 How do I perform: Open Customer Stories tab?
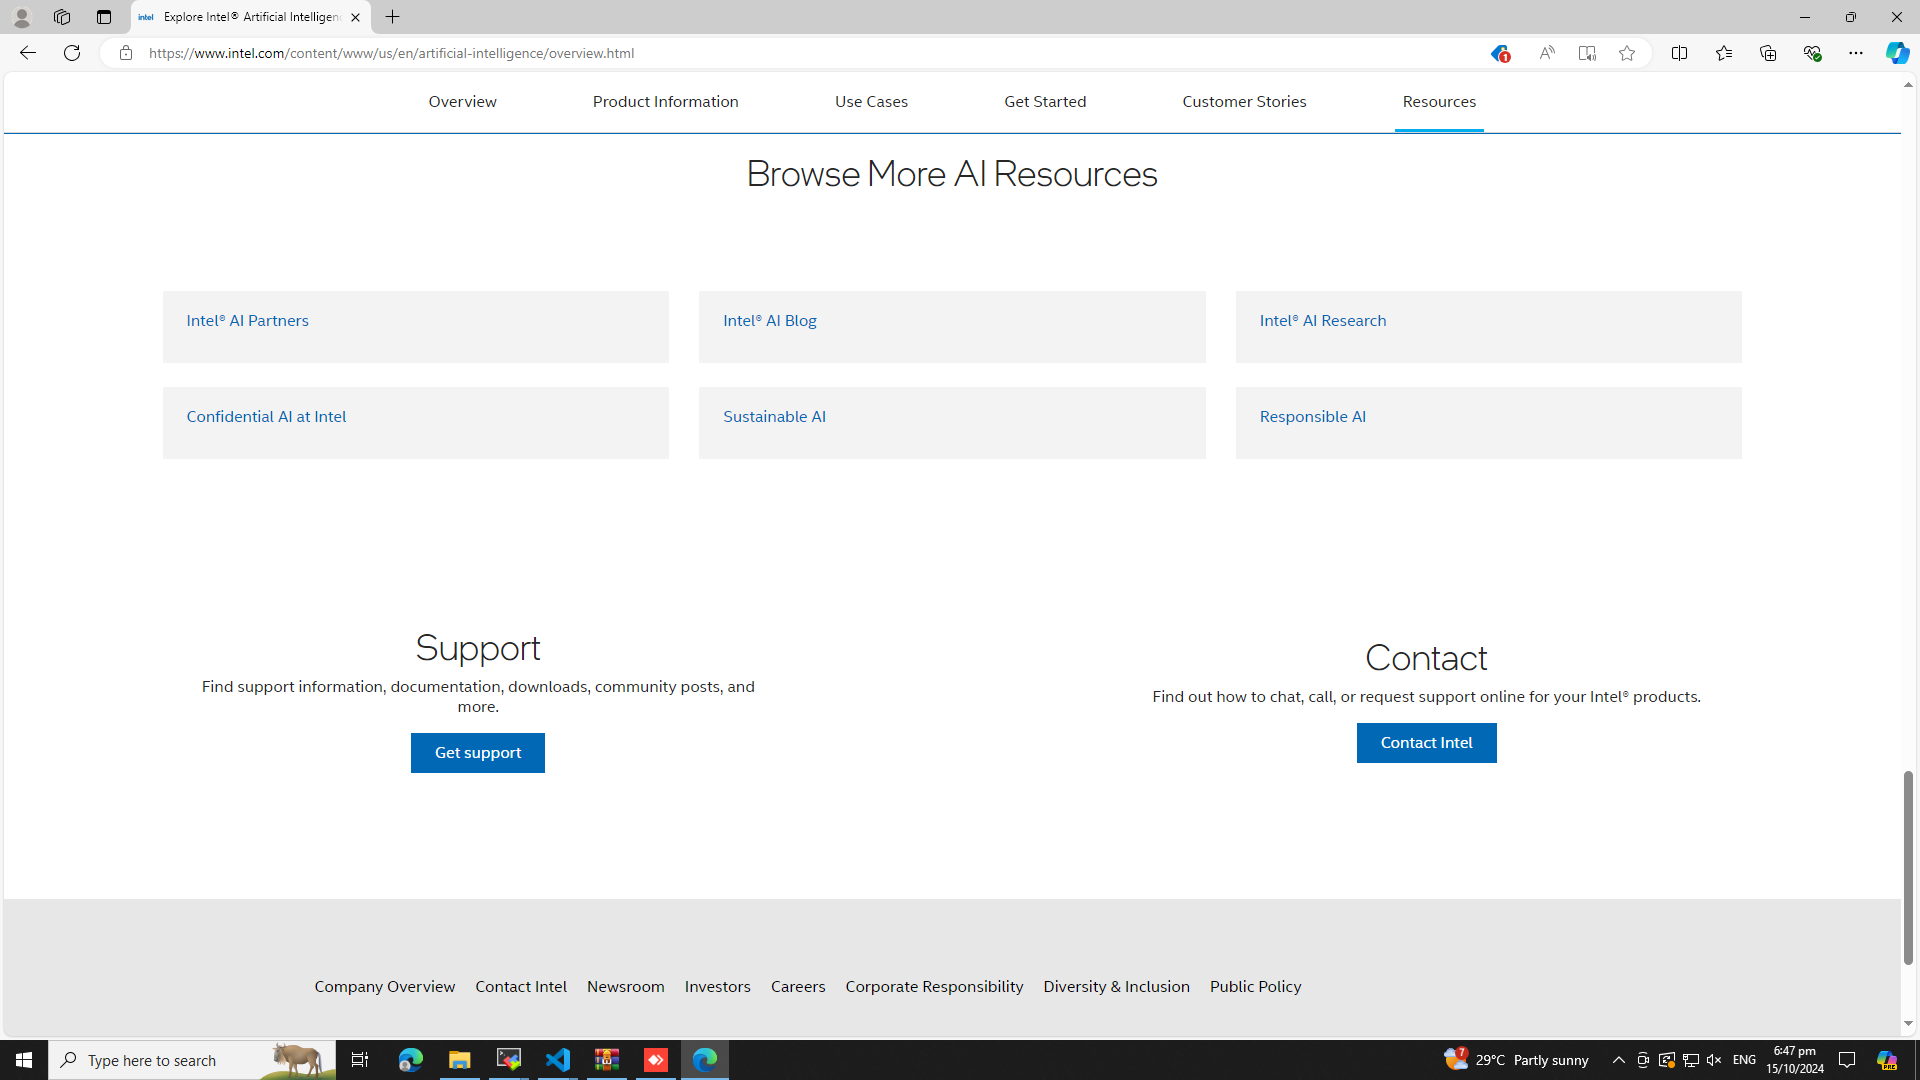pyautogui.click(x=1244, y=102)
